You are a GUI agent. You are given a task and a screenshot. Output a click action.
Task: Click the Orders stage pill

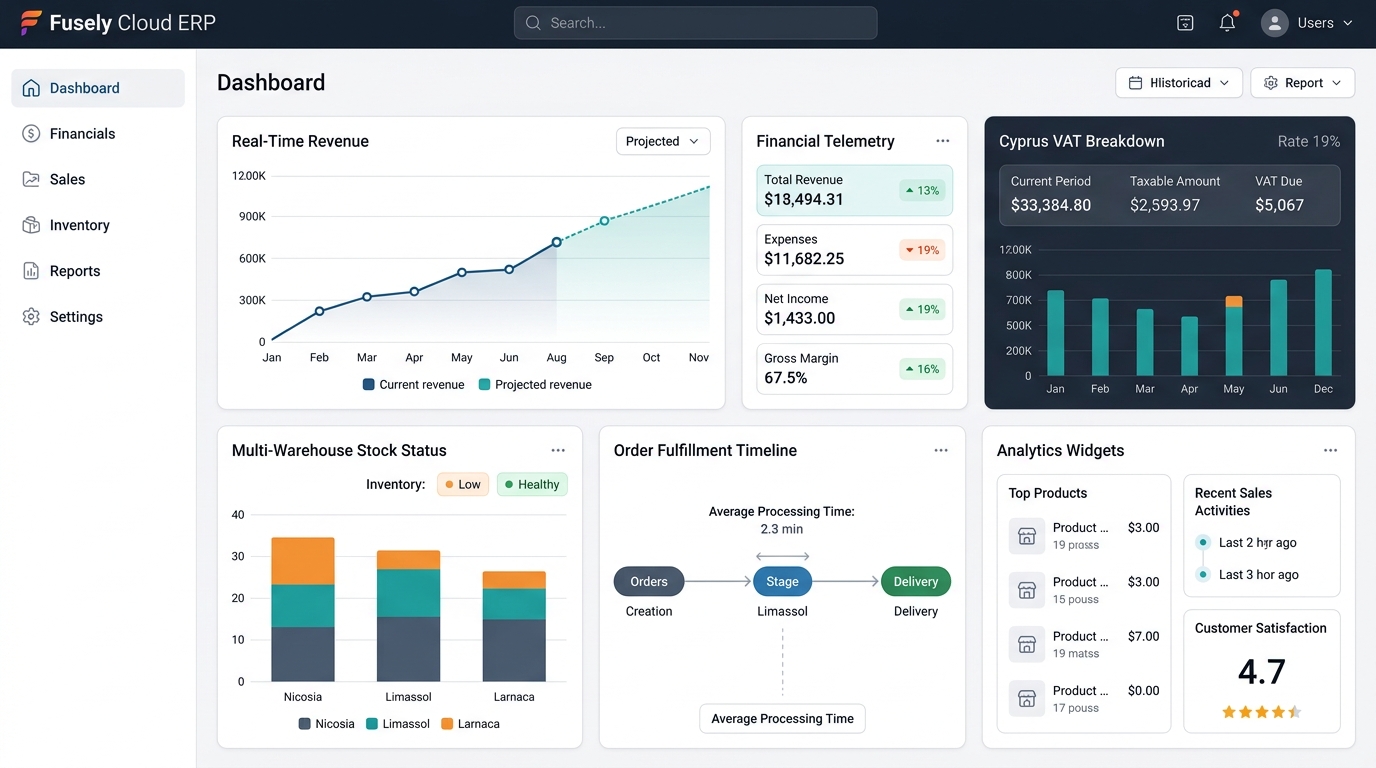click(x=648, y=582)
